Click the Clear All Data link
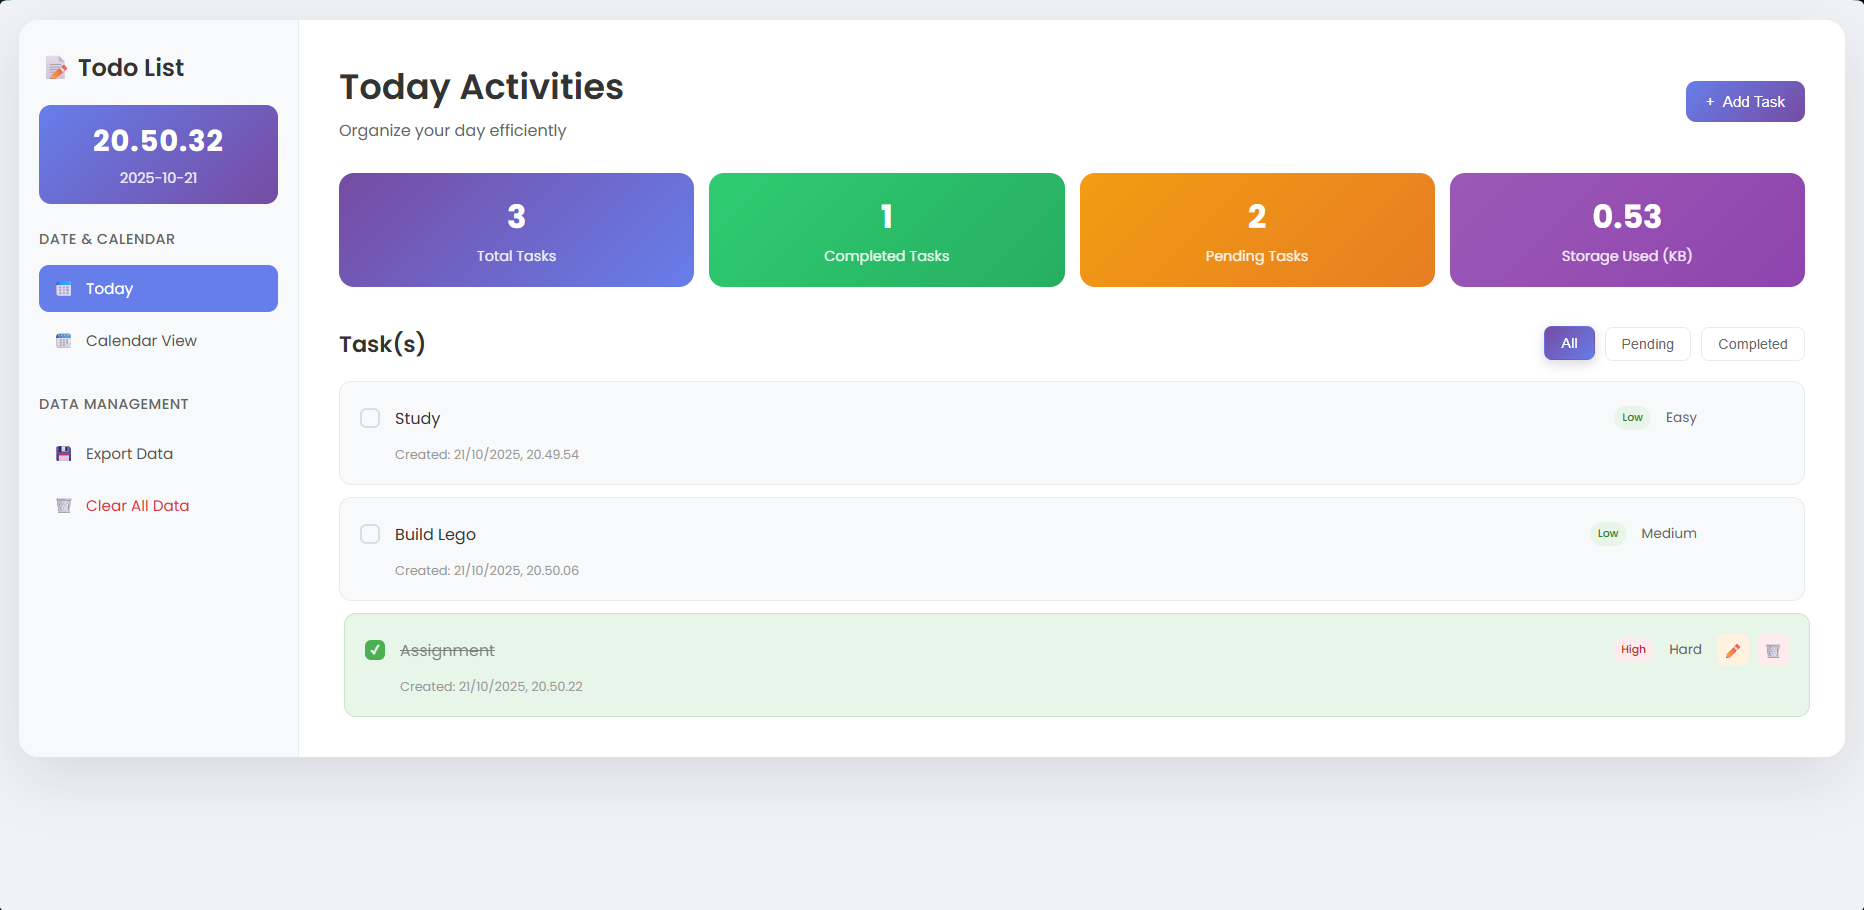1864x910 pixels. [x=137, y=505]
